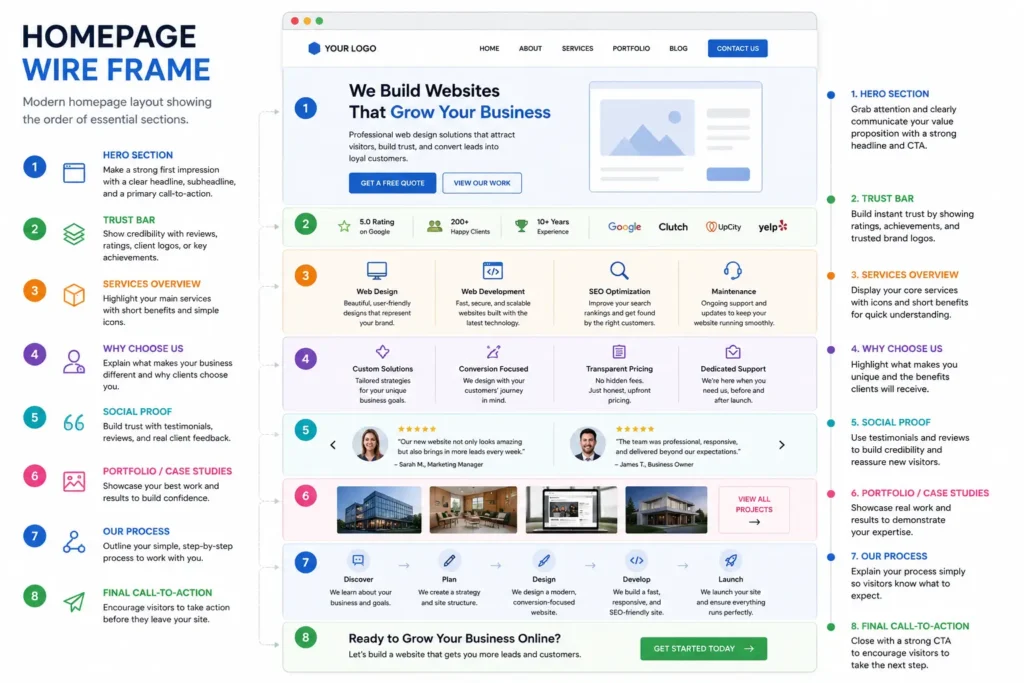Click the Launch step rocket icon

pos(730,560)
